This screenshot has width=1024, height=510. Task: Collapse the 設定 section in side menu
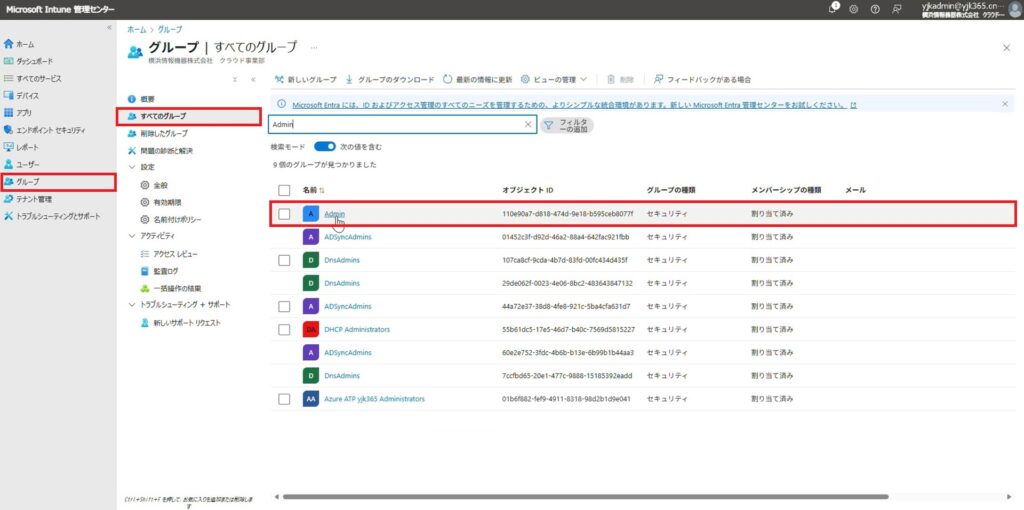[x=132, y=167]
